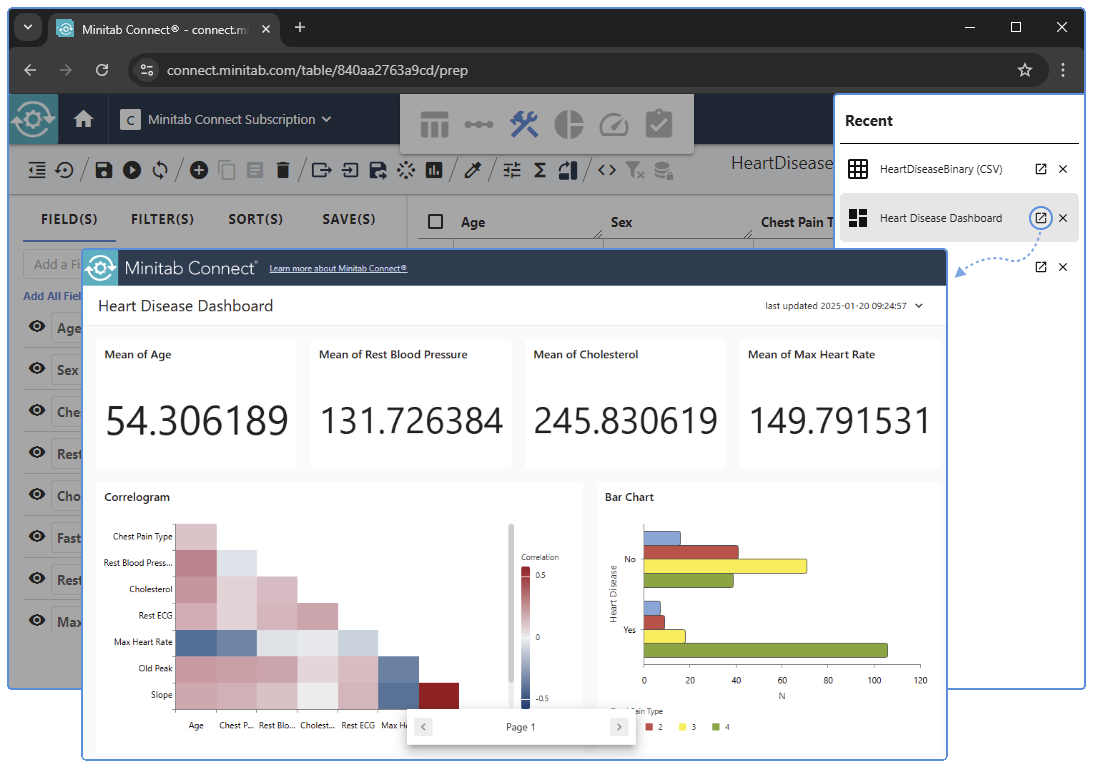Screen dimensions: 1095x770
Task: Go to the next dashboard page arrow
Action: pyautogui.click(x=618, y=726)
